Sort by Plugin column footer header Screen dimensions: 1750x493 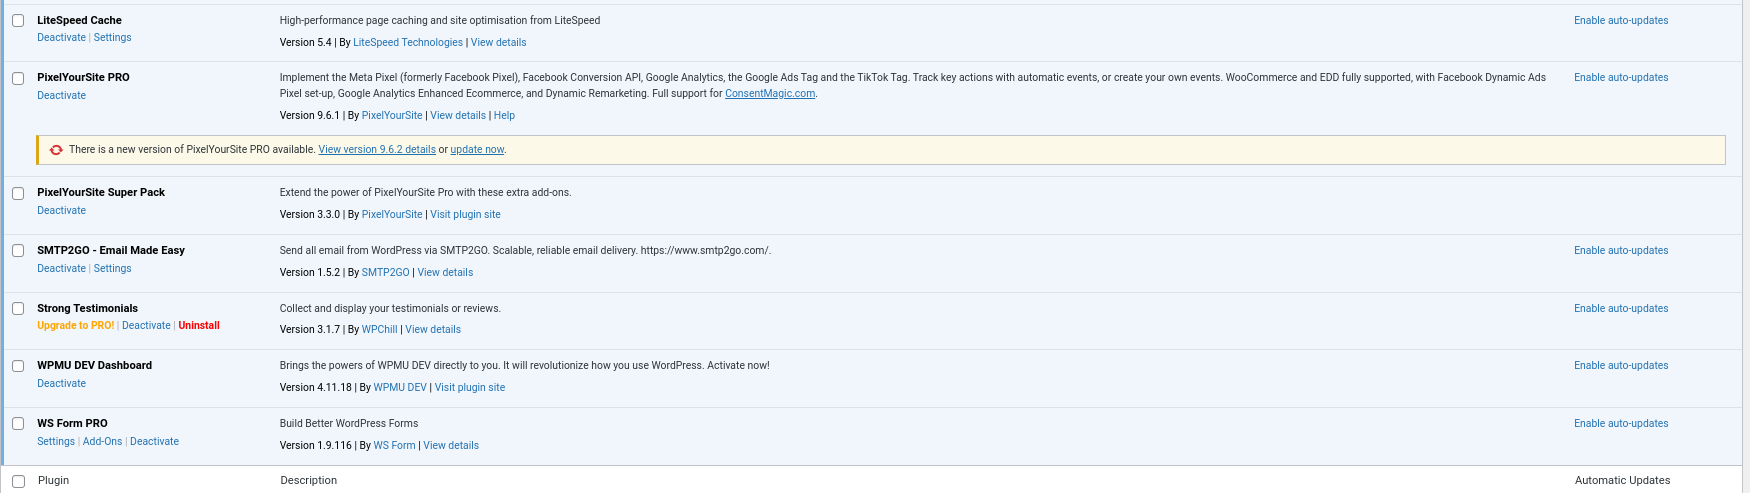pos(53,481)
